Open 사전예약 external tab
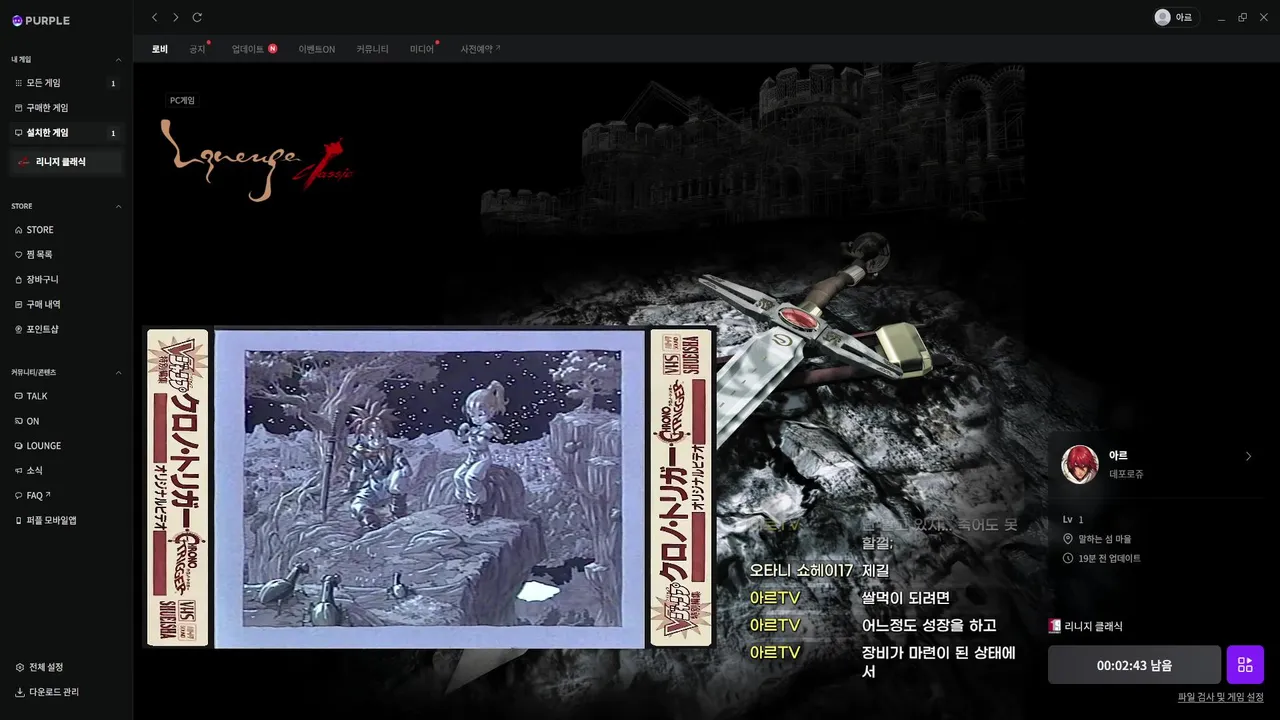Image resolution: width=1280 pixels, height=720 pixels. pos(480,49)
